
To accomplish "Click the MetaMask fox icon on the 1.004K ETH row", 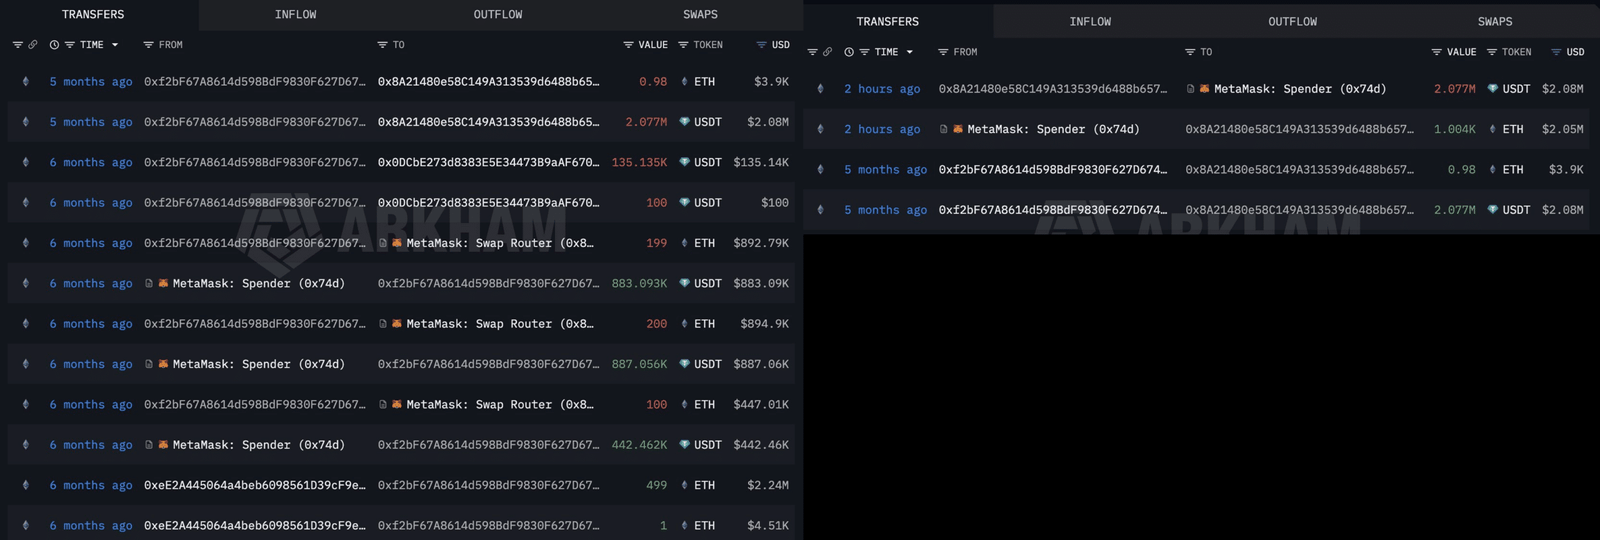I will pos(958,129).
